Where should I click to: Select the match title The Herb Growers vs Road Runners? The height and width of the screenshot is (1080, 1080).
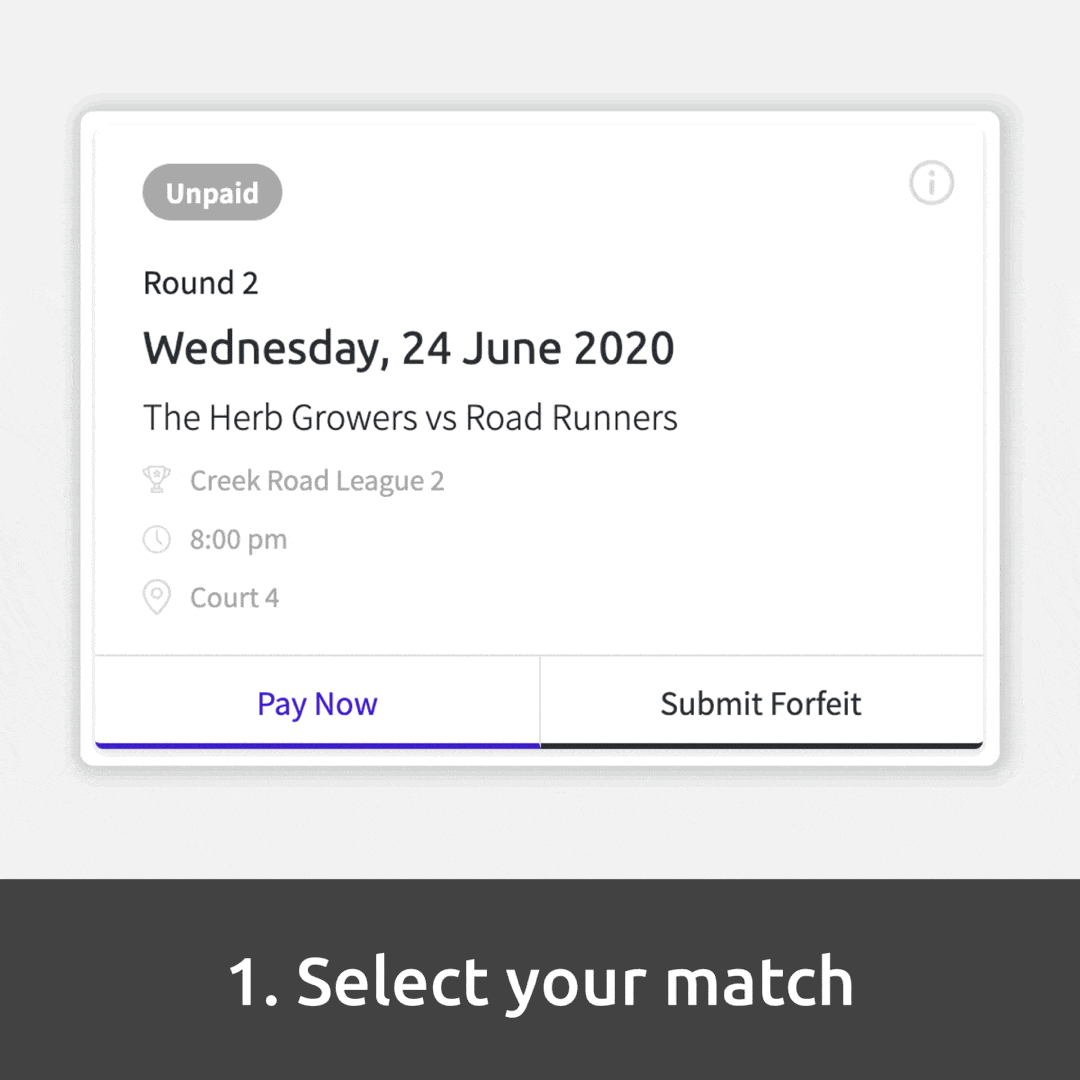[x=410, y=417]
